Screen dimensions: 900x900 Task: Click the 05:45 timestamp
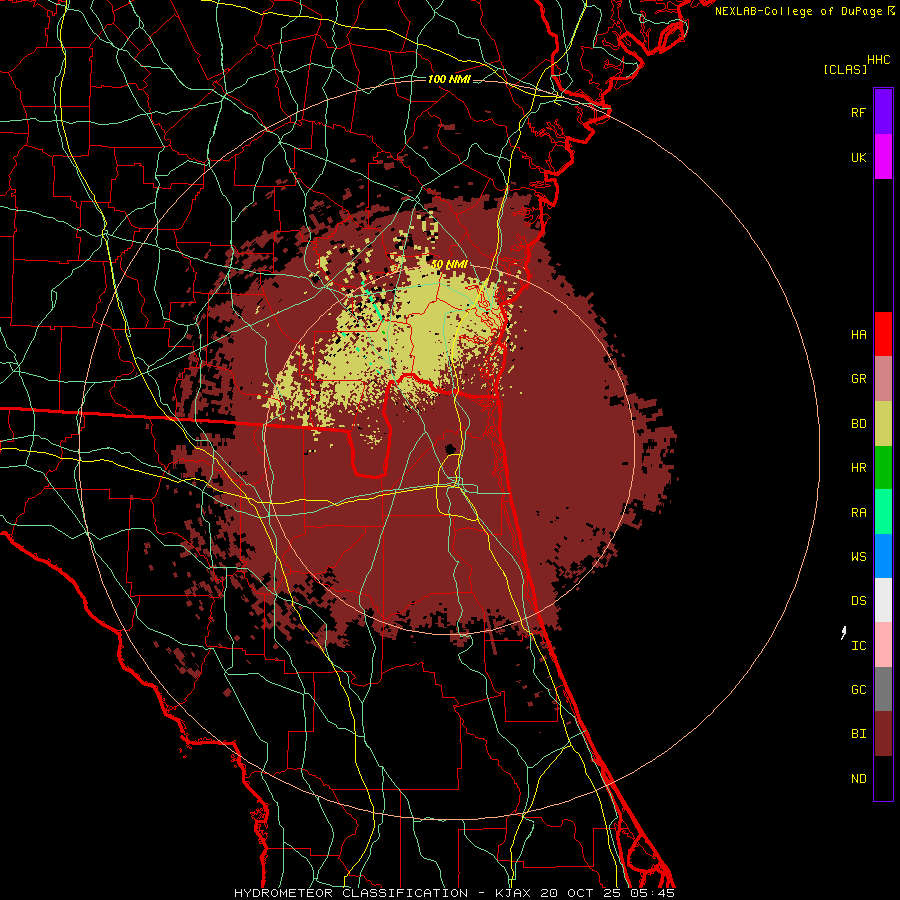coord(655,893)
